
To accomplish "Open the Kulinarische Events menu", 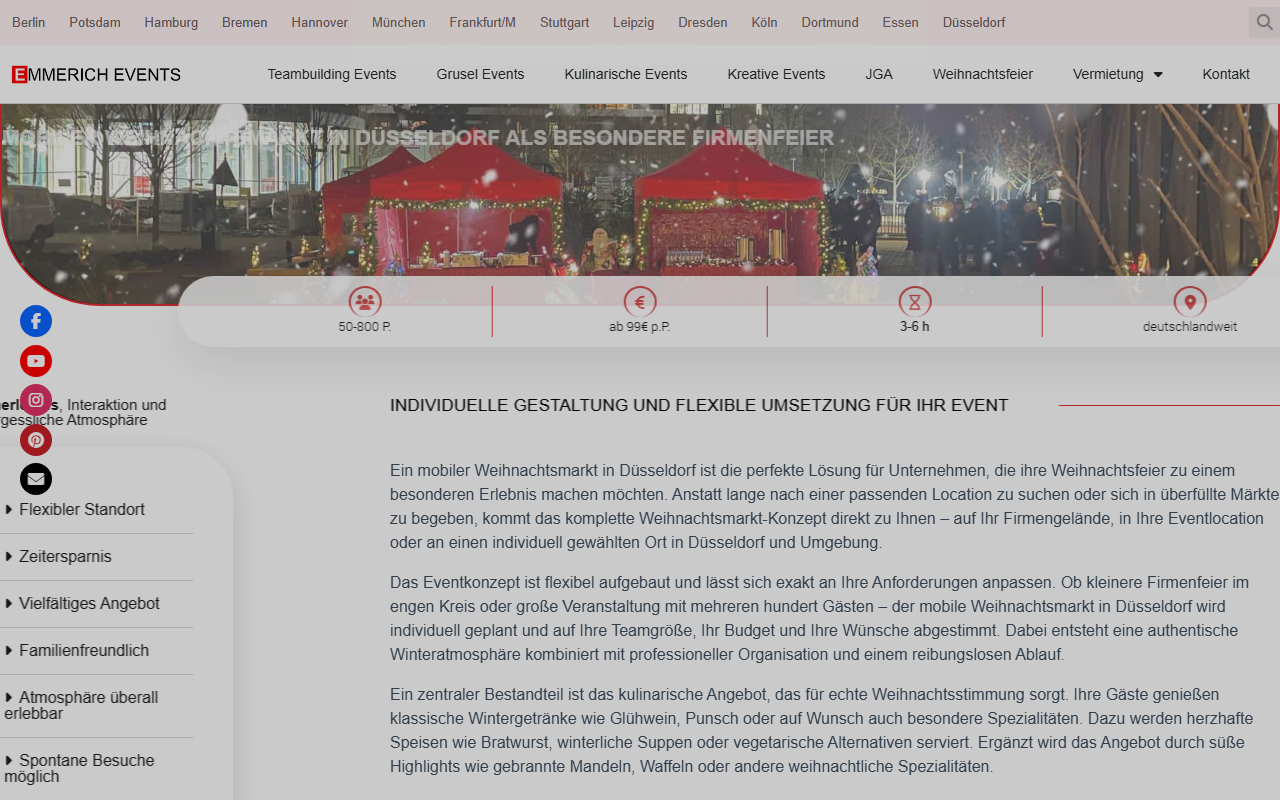I will 626,74.
